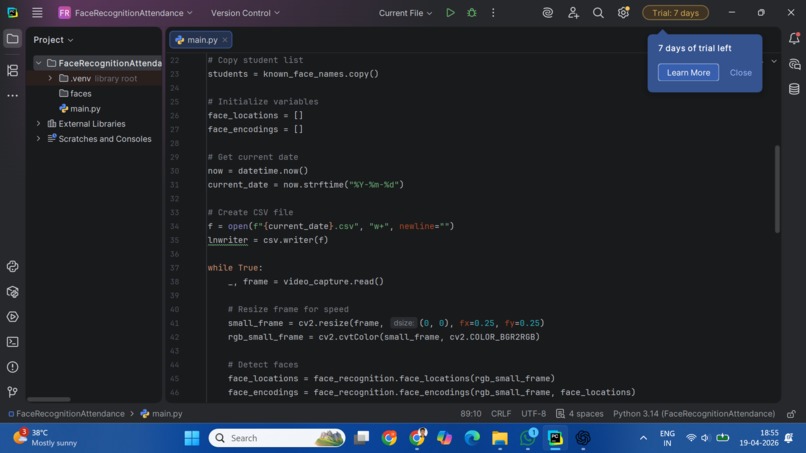
Task: Click line number 41 in gutter
Action: click(x=174, y=323)
